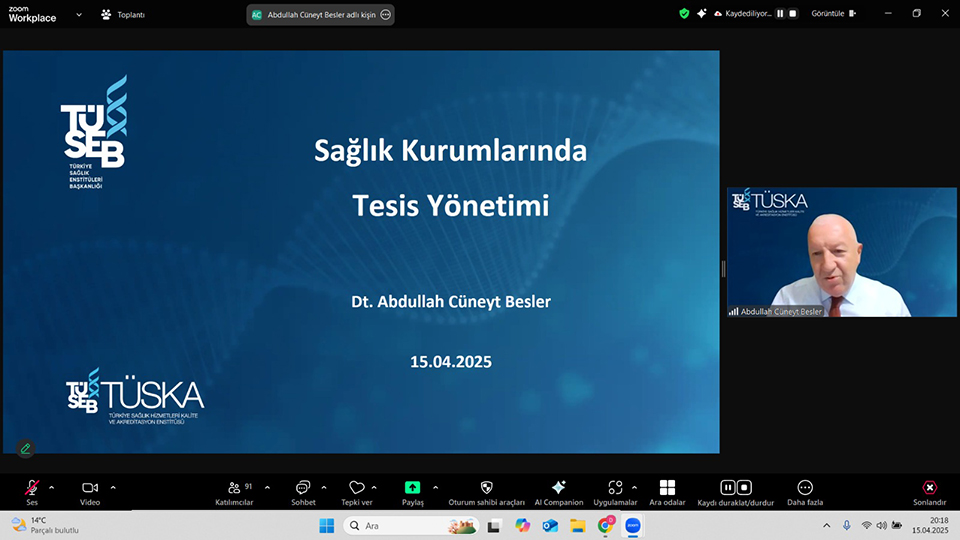Toggle camera with the Video button
The width and height of the screenshot is (960, 540).
pos(90,488)
